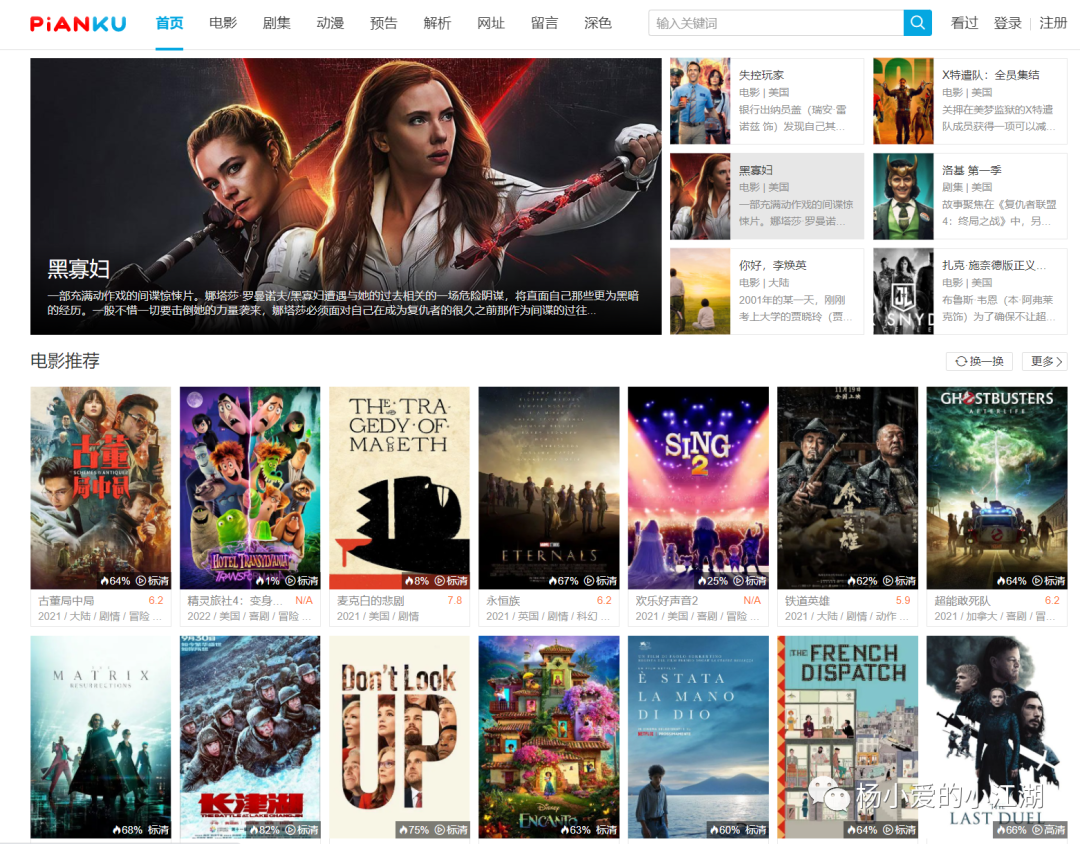Click the 铁道英雄 title link

click(x=807, y=601)
